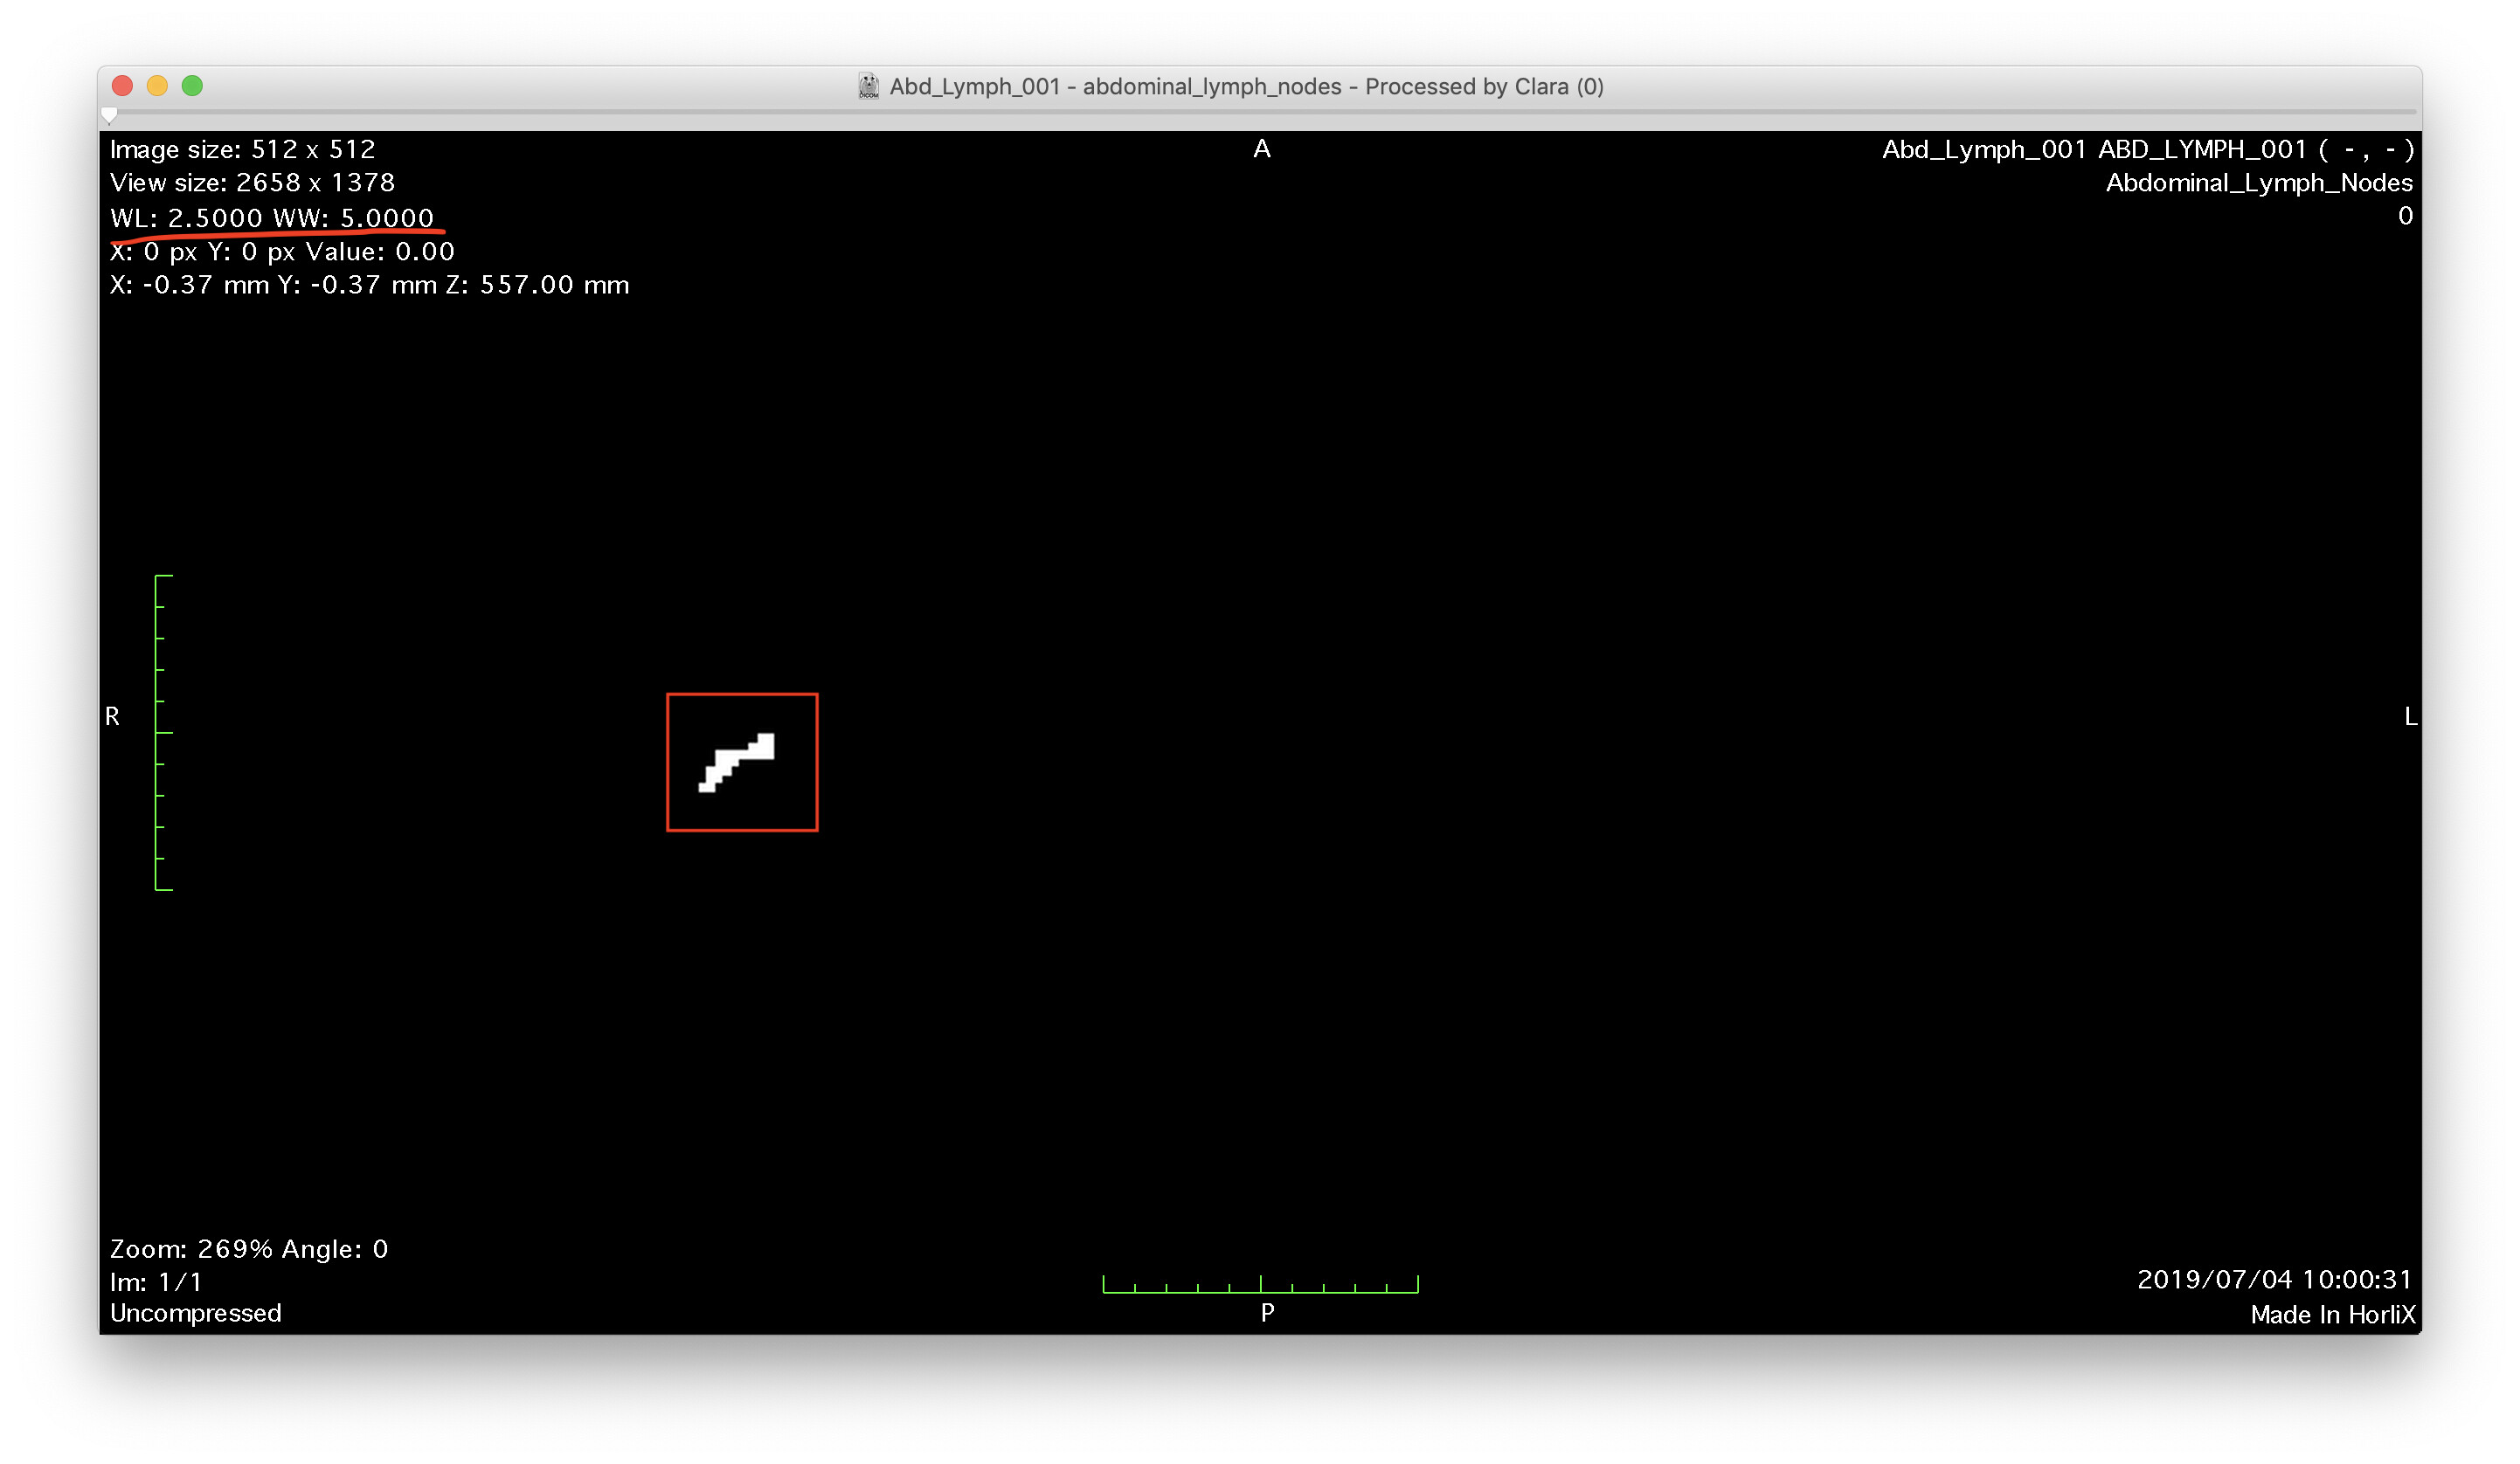Click the '2019/07/04 10:00:31' timestamp
The width and height of the screenshot is (2520, 1464).
pos(2274,1280)
